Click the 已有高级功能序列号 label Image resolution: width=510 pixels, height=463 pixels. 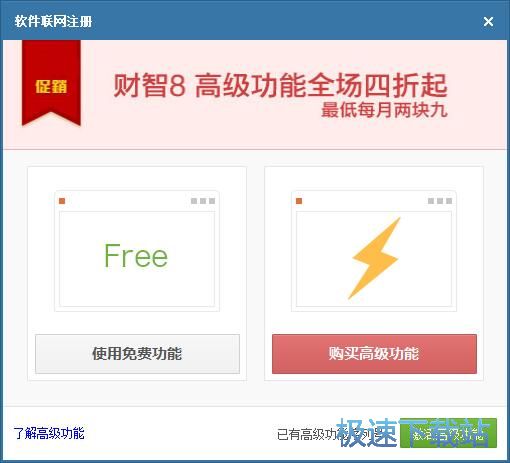click(x=328, y=434)
